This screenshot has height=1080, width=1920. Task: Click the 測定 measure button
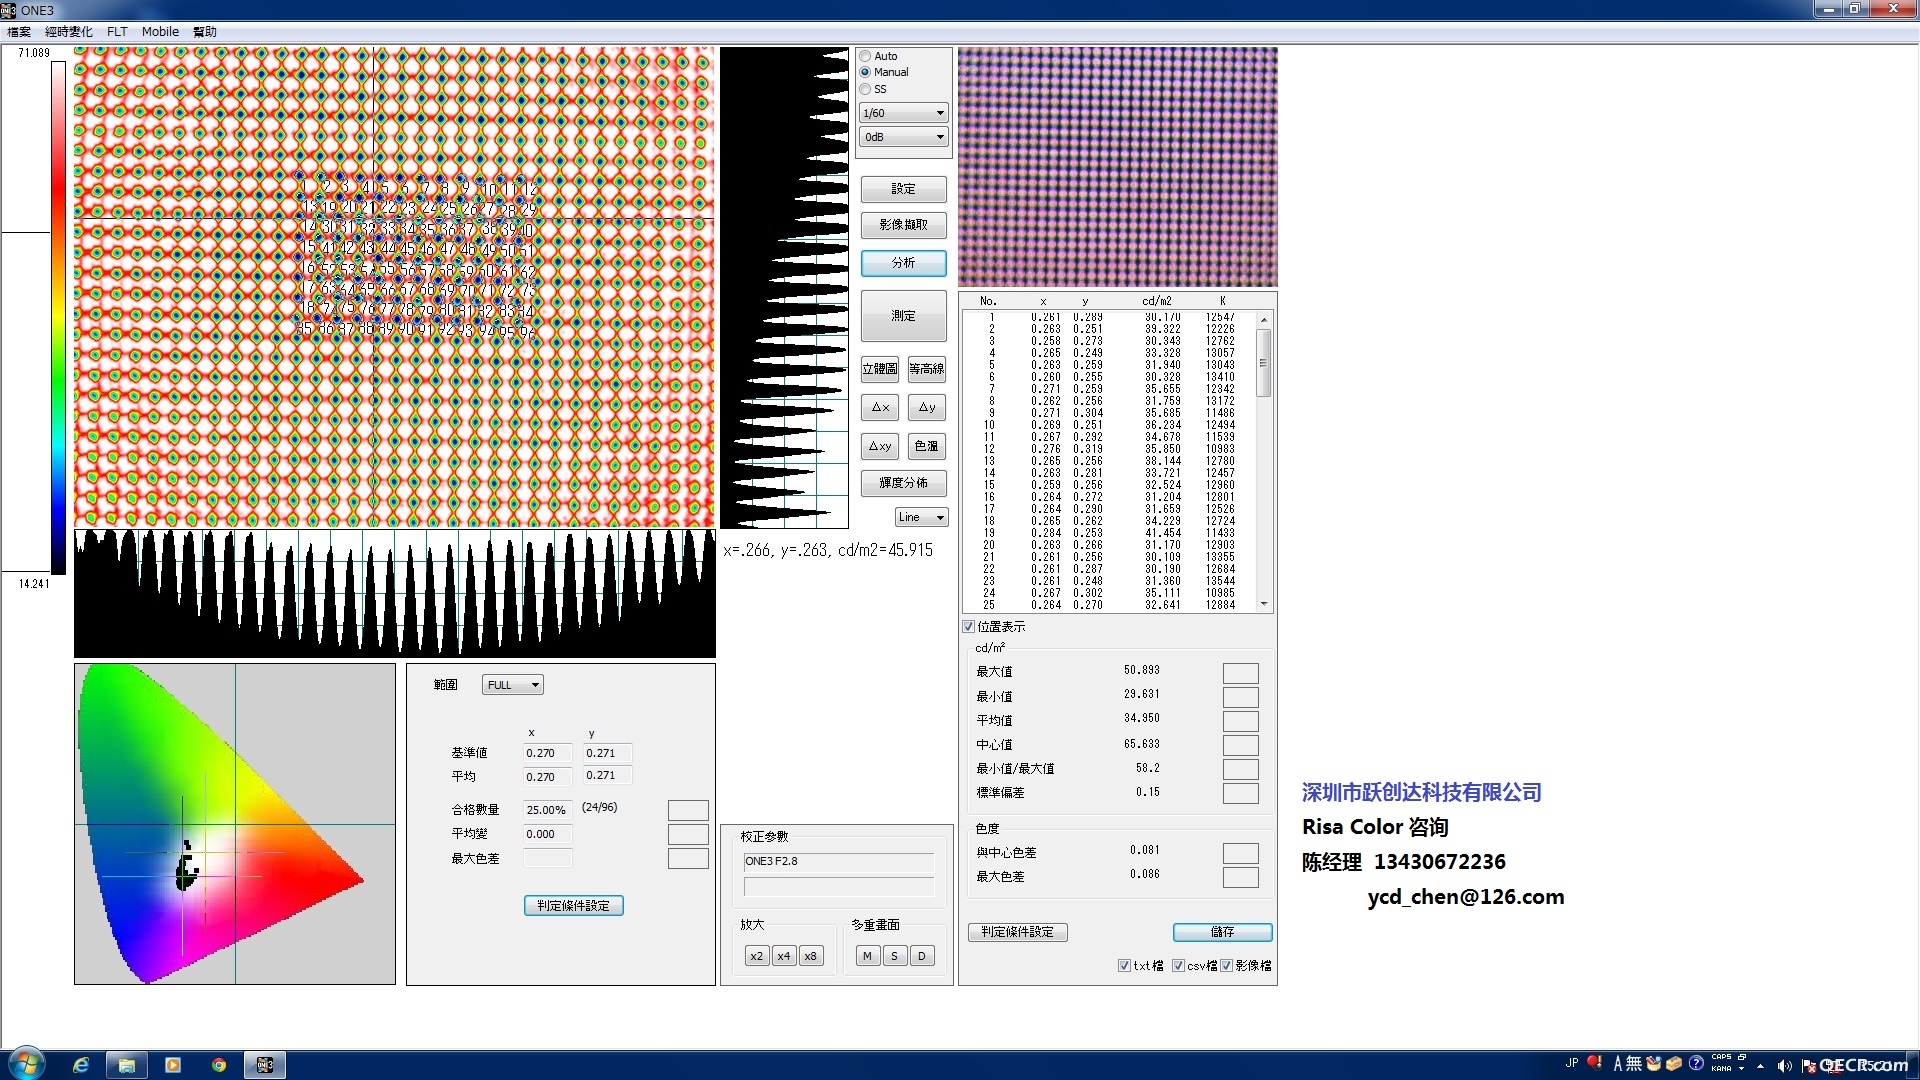[x=904, y=316]
